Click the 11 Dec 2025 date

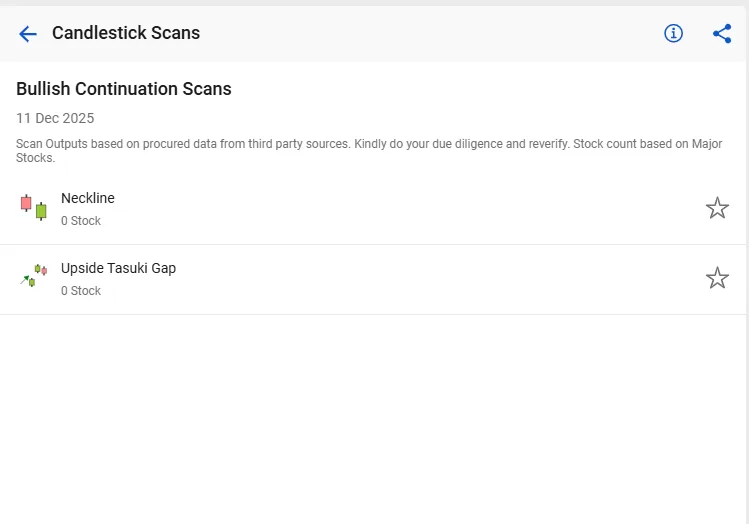(55, 118)
